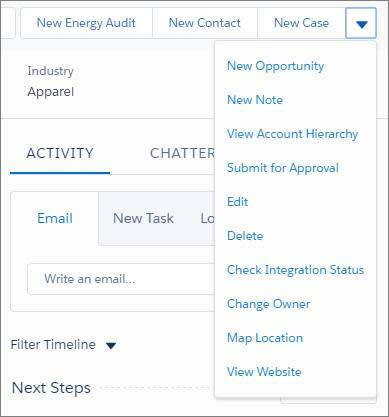
Task: Select Delete in the actions menu
Action: tap(245, 236)
